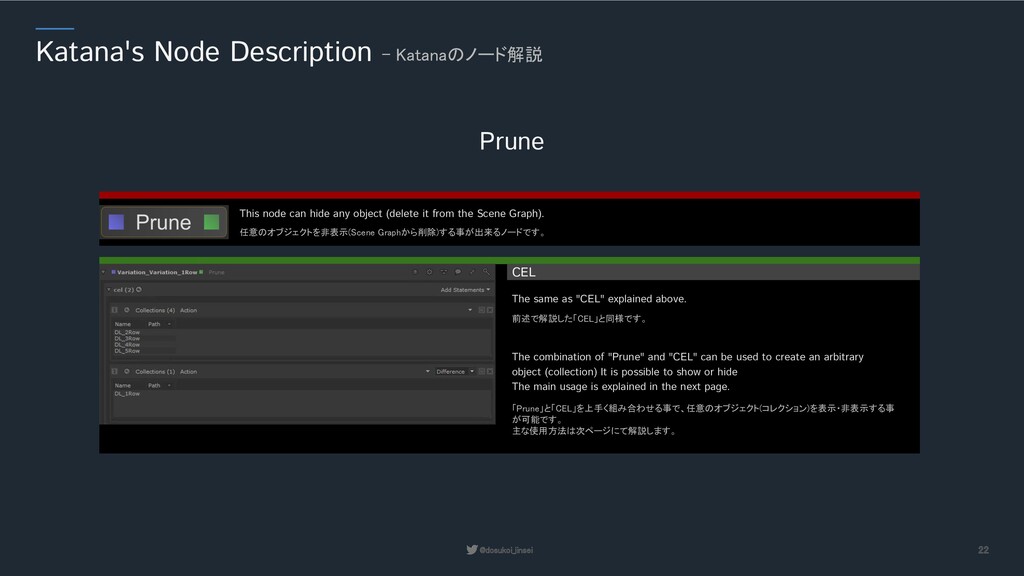Select the DL_4Row collection entry
The image size is (1024, 576).
[127, 345]
